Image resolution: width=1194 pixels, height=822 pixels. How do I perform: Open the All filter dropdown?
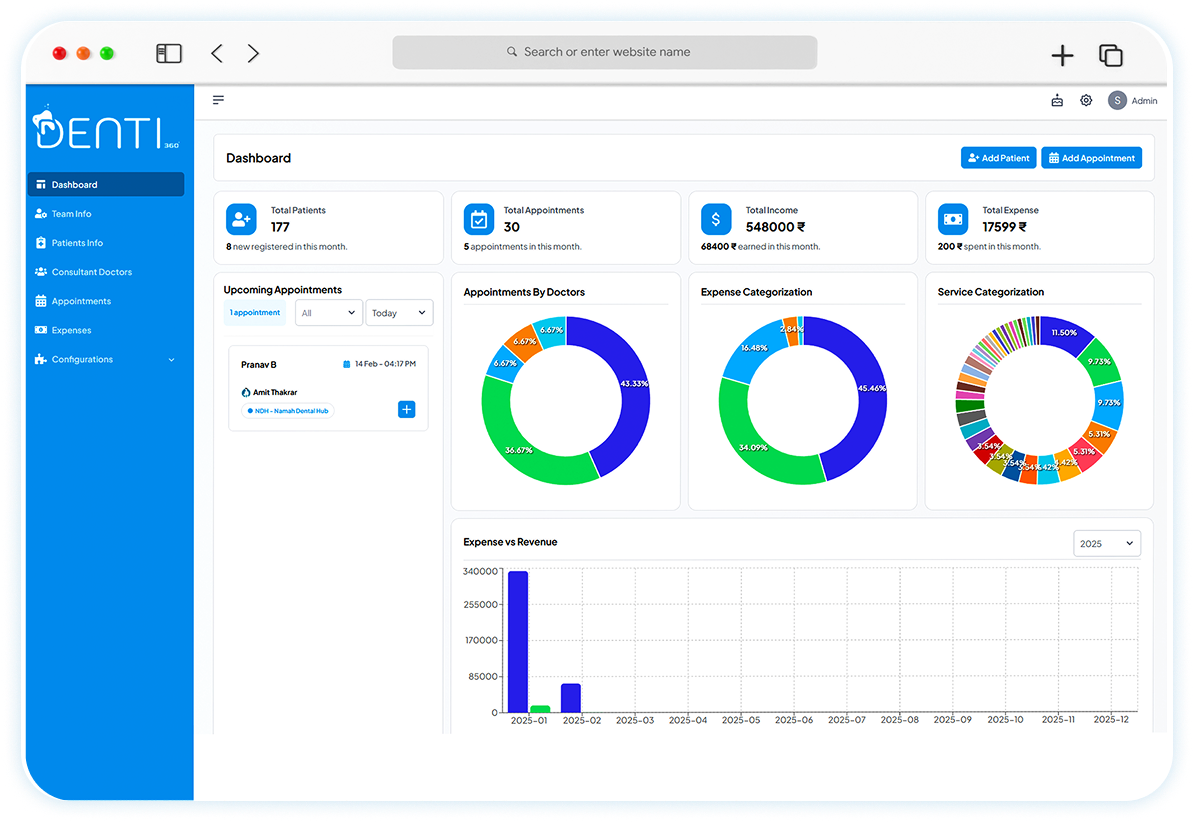328,312
